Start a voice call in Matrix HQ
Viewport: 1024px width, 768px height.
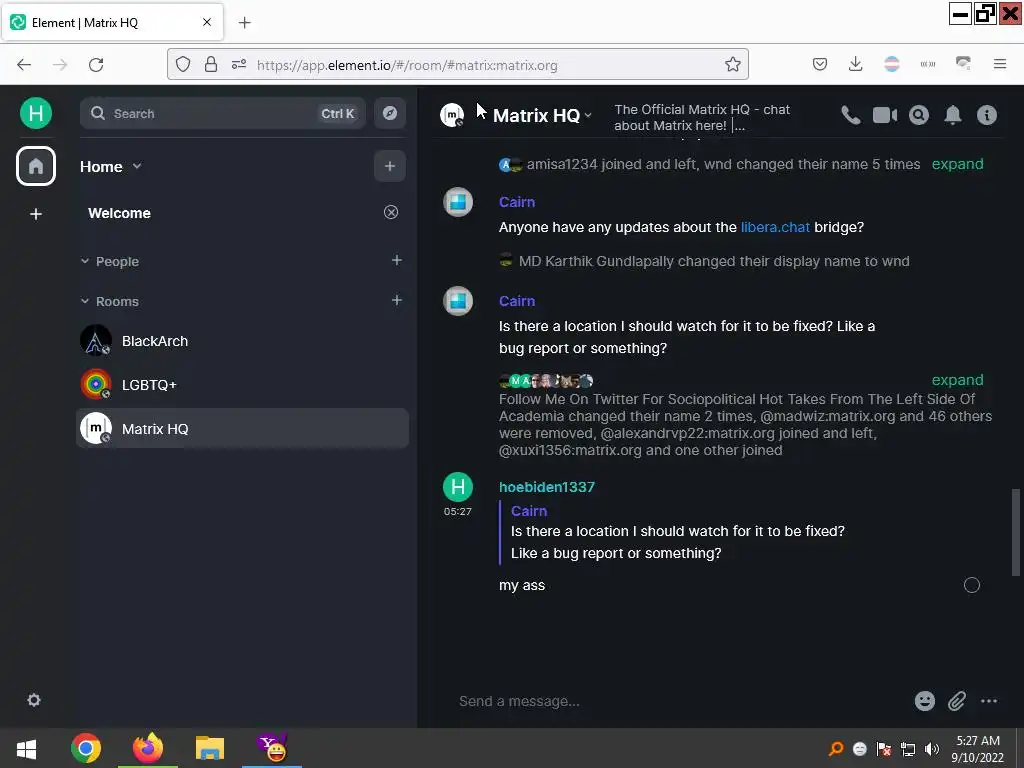point(850,115)
